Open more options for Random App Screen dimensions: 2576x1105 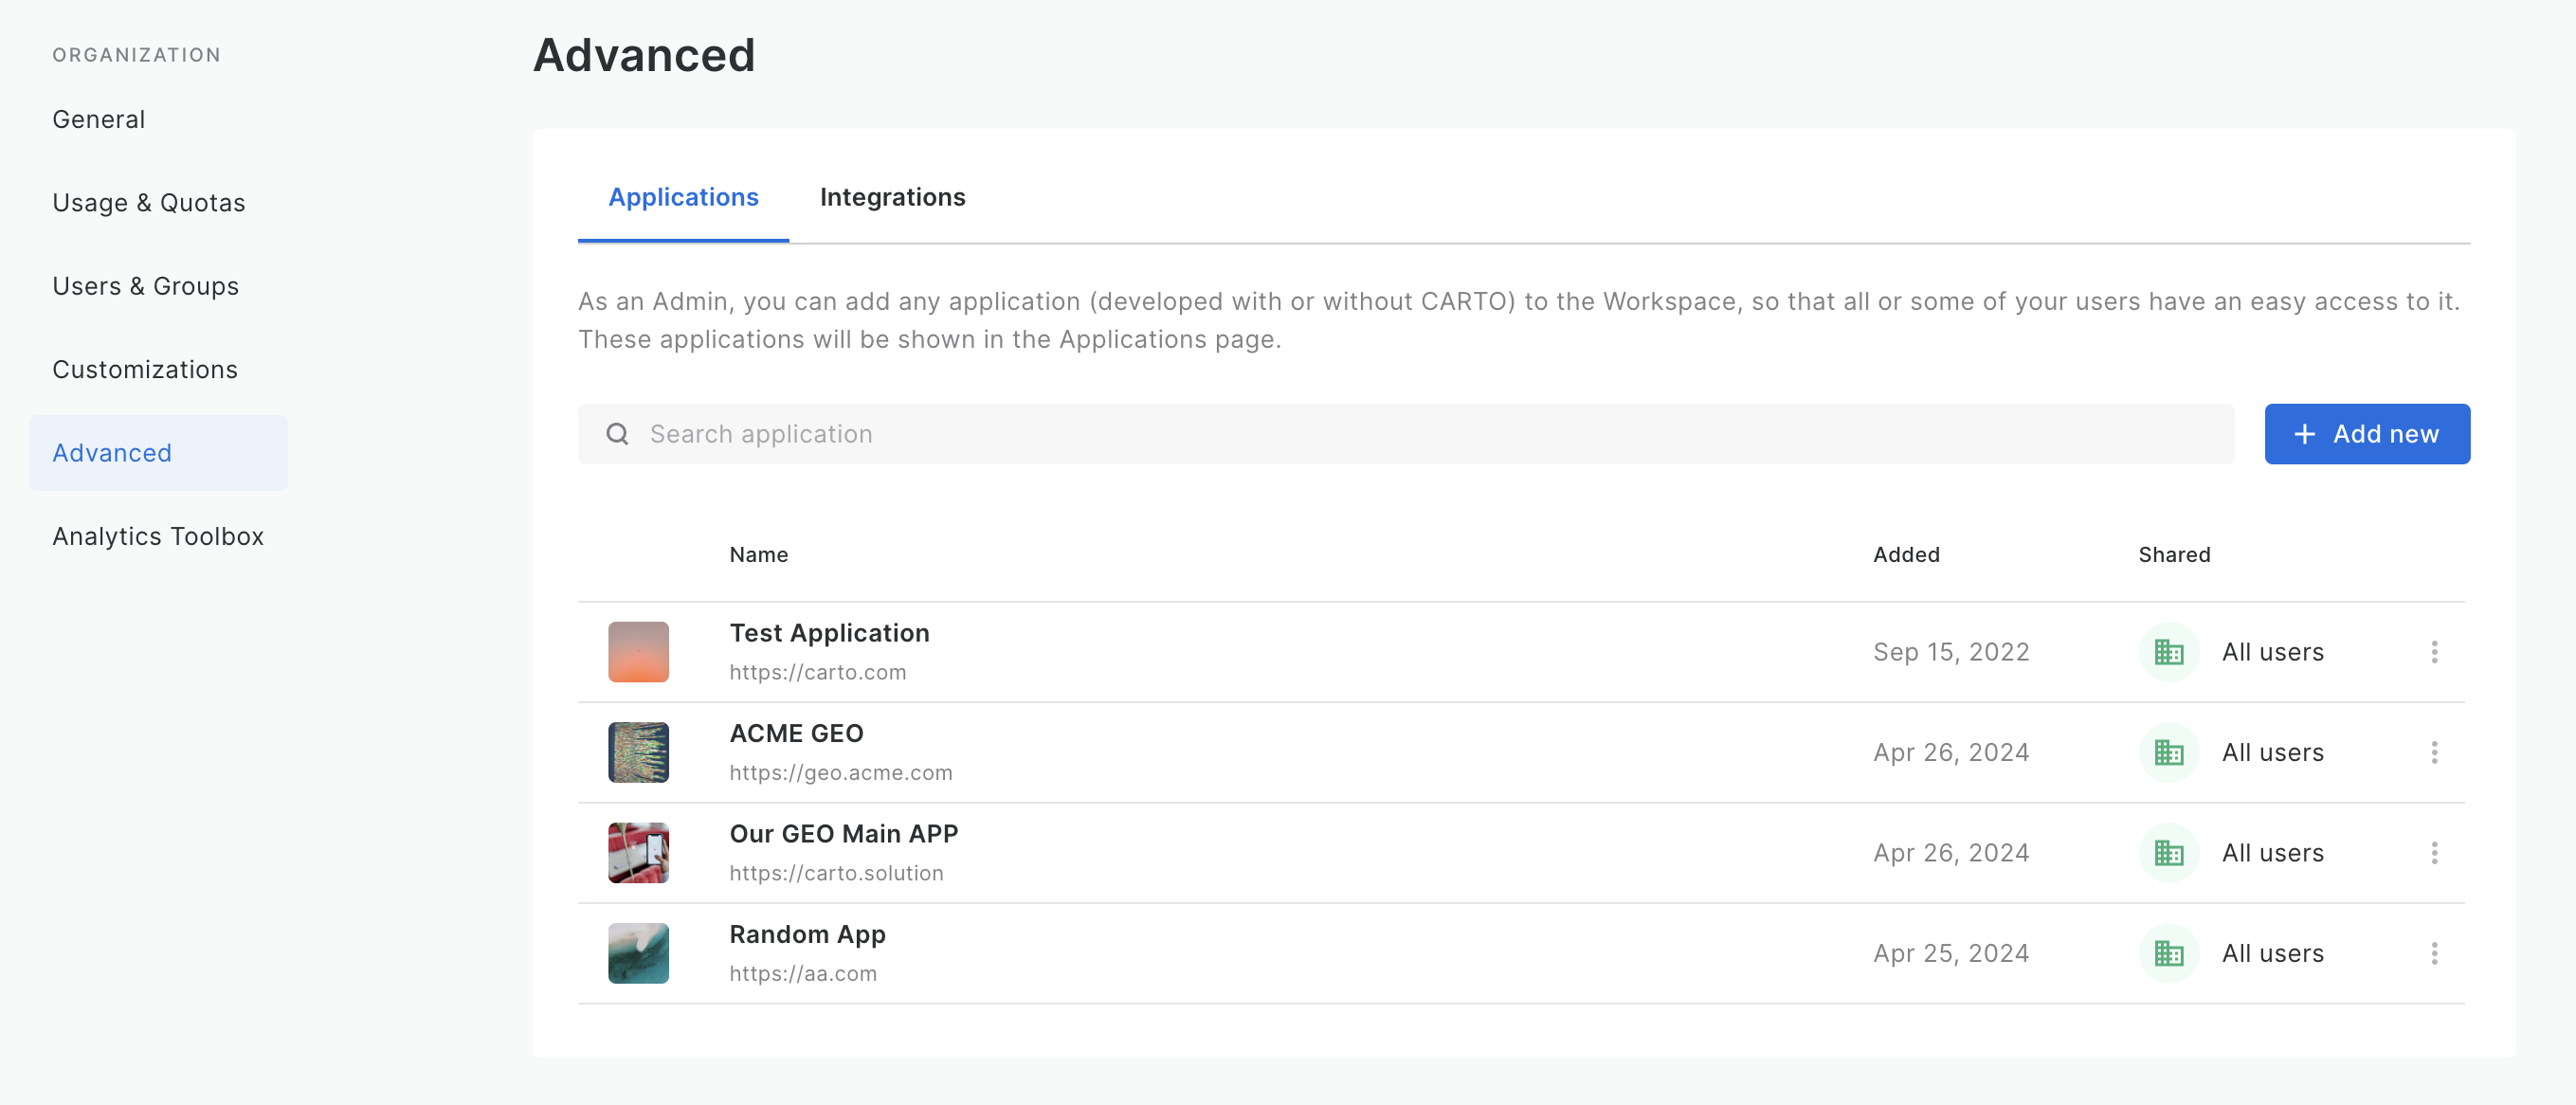[x=2434, y=953]
